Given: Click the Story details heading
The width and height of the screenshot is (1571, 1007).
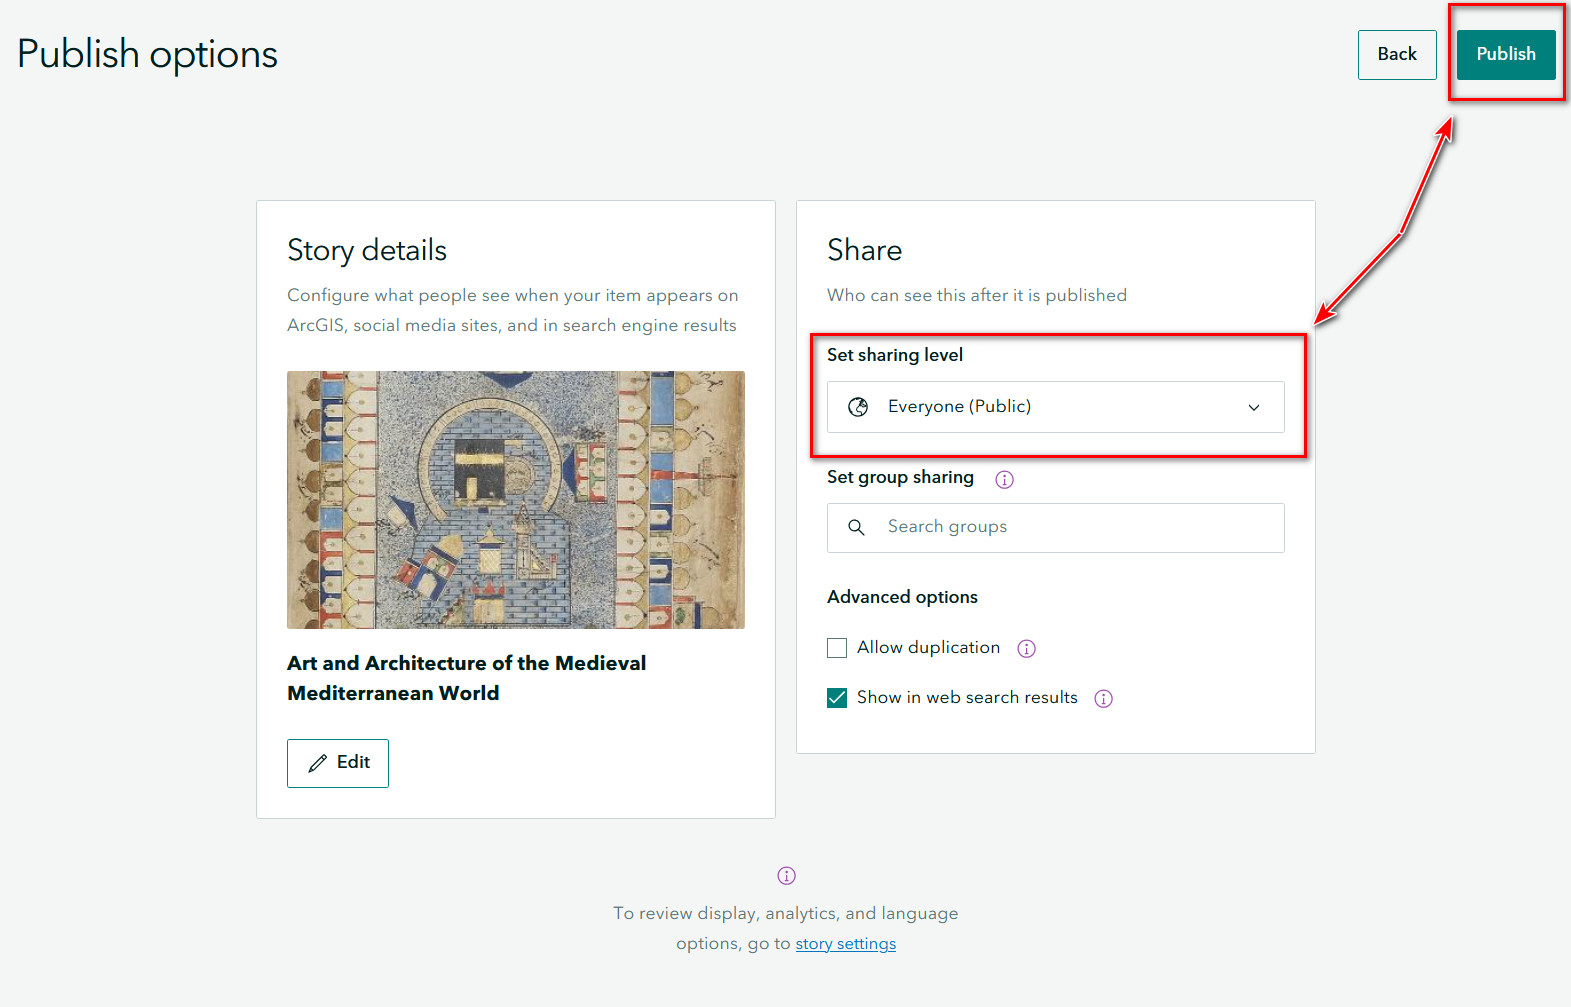Looking at the screenshot, I should 367,250.
